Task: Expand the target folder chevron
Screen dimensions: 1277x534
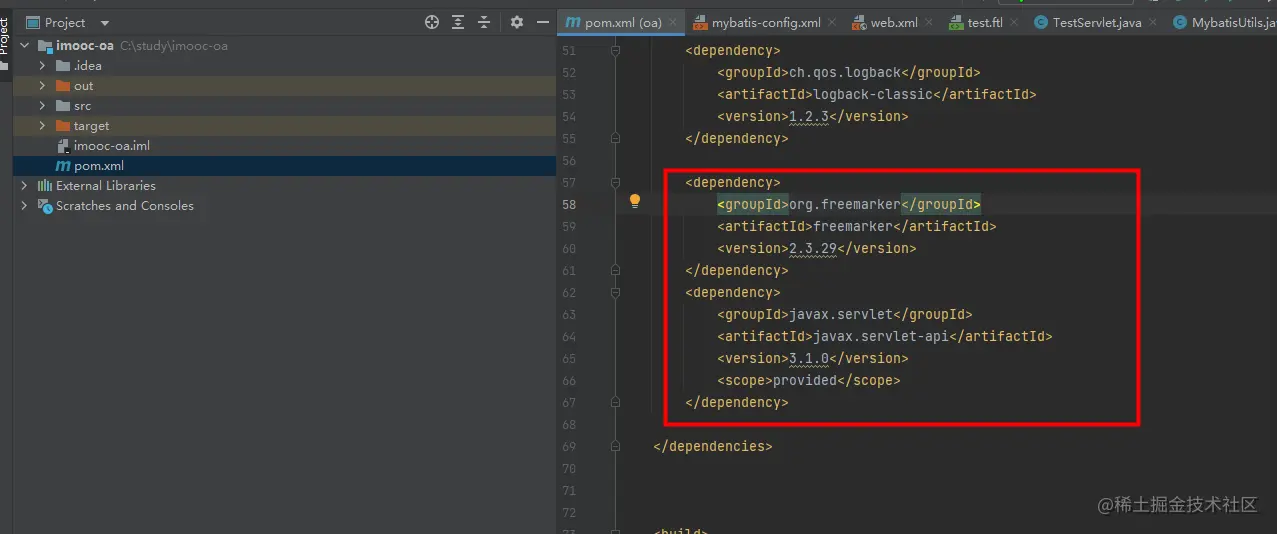Action: pyautogui.click(x=43, y=126)
